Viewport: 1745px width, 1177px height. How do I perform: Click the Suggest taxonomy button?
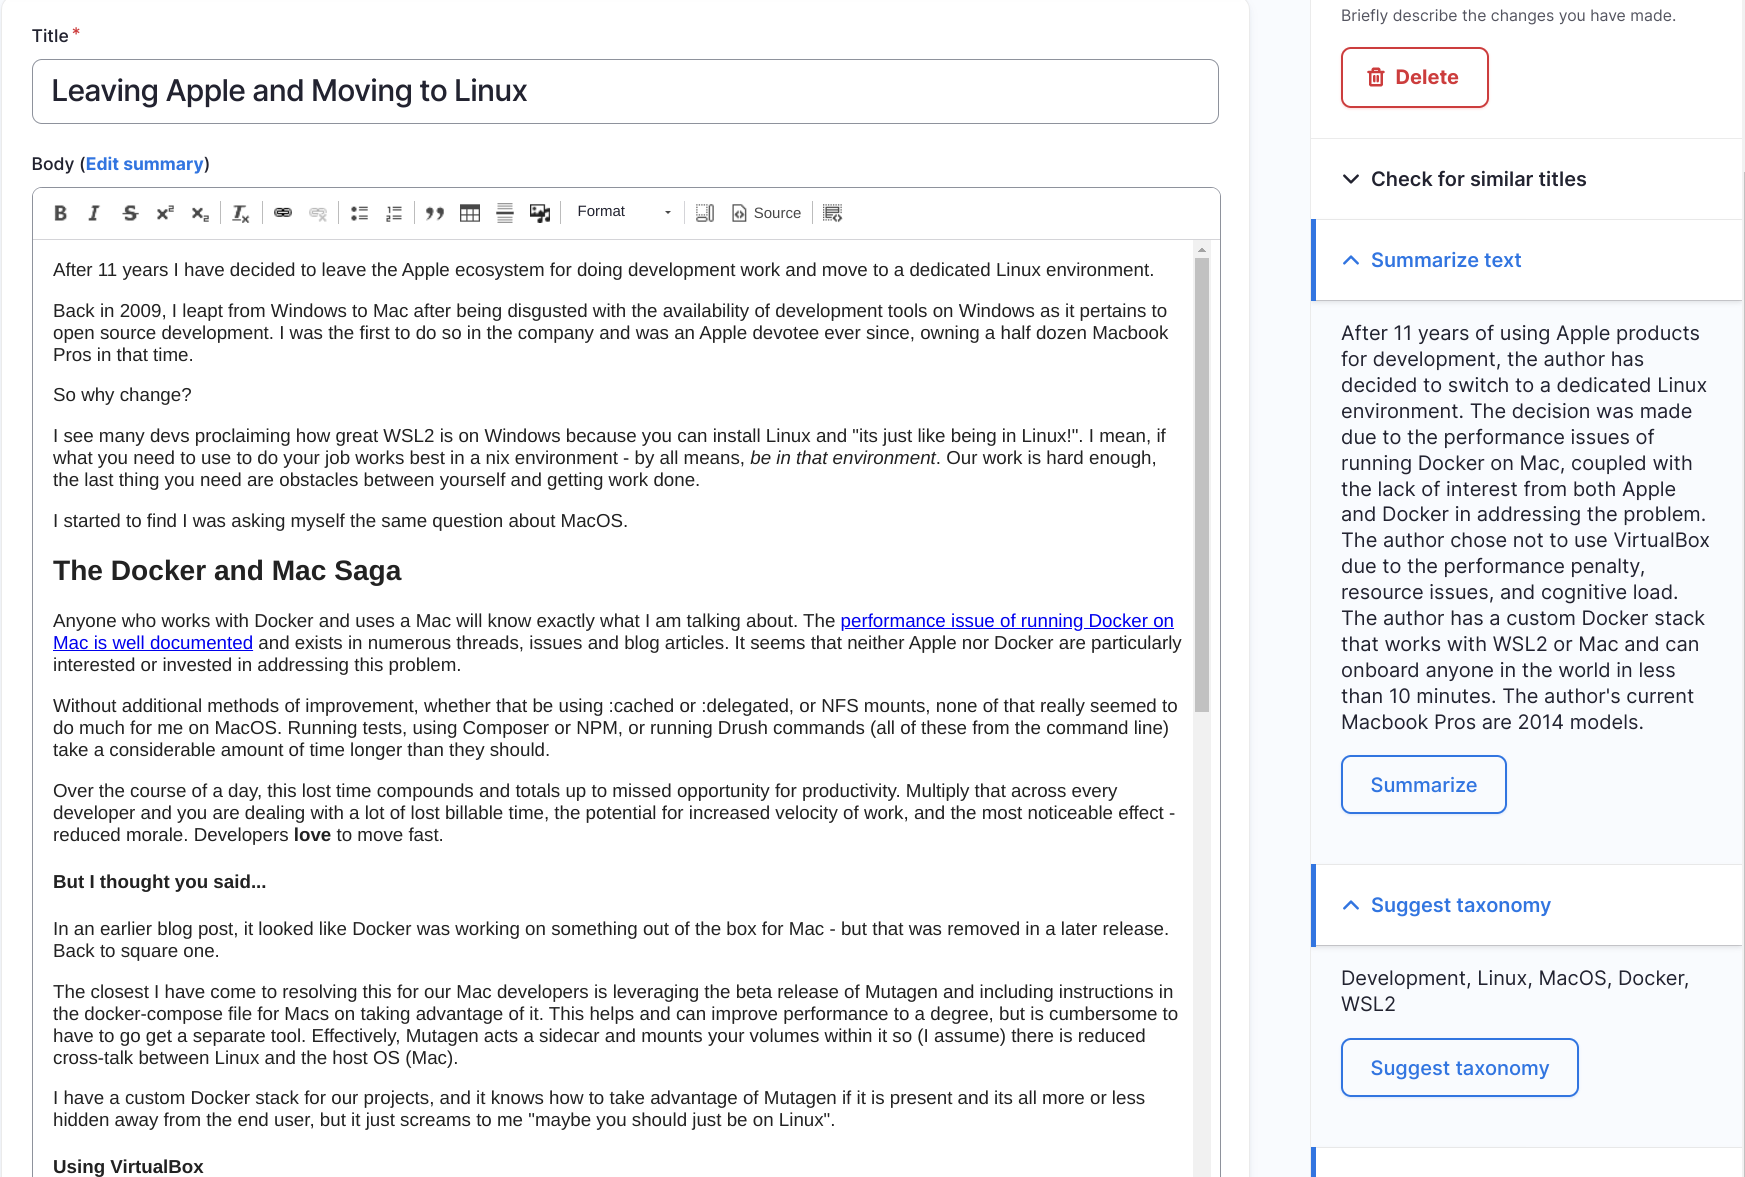pos(1459,1067)
